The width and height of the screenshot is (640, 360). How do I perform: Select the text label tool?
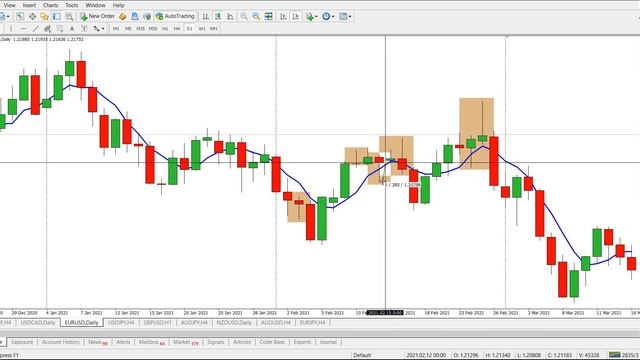coord(84,29)
